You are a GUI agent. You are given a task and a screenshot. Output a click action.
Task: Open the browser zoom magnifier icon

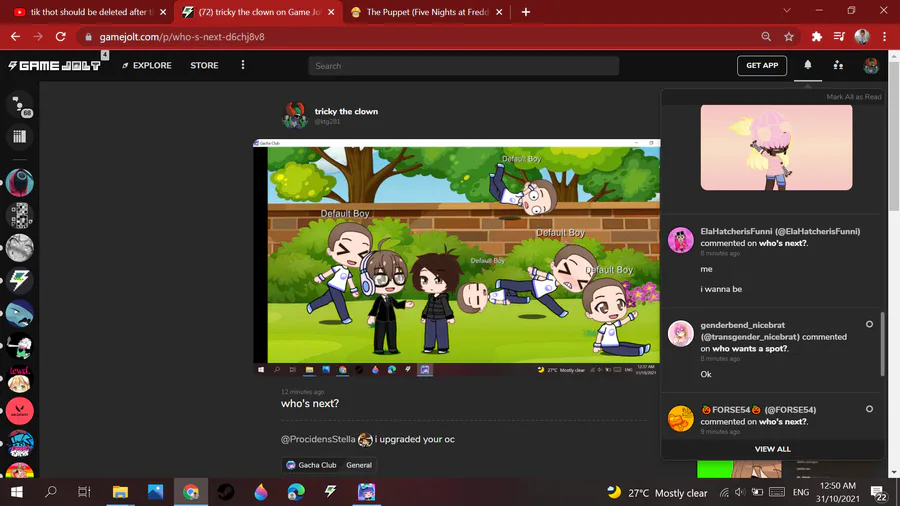(x=766, y=37)
